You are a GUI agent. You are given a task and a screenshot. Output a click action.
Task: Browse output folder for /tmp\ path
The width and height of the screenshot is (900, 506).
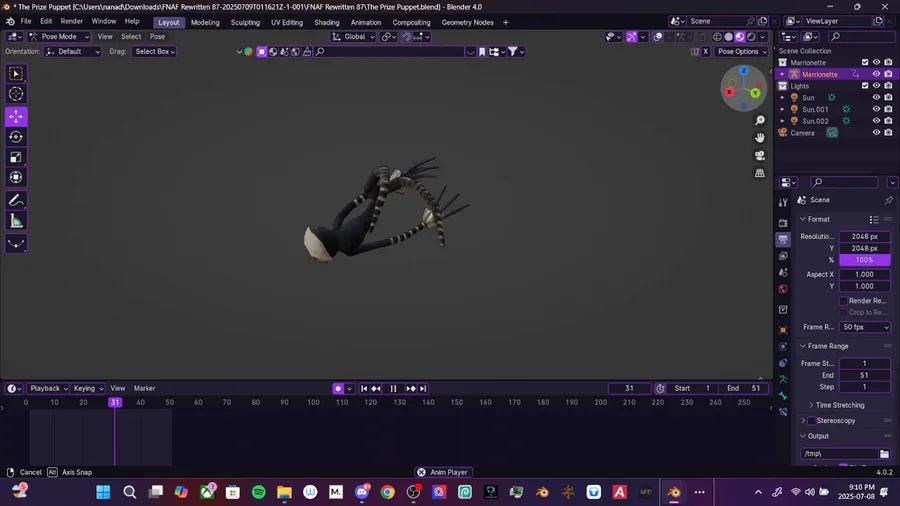coord(884,454)
